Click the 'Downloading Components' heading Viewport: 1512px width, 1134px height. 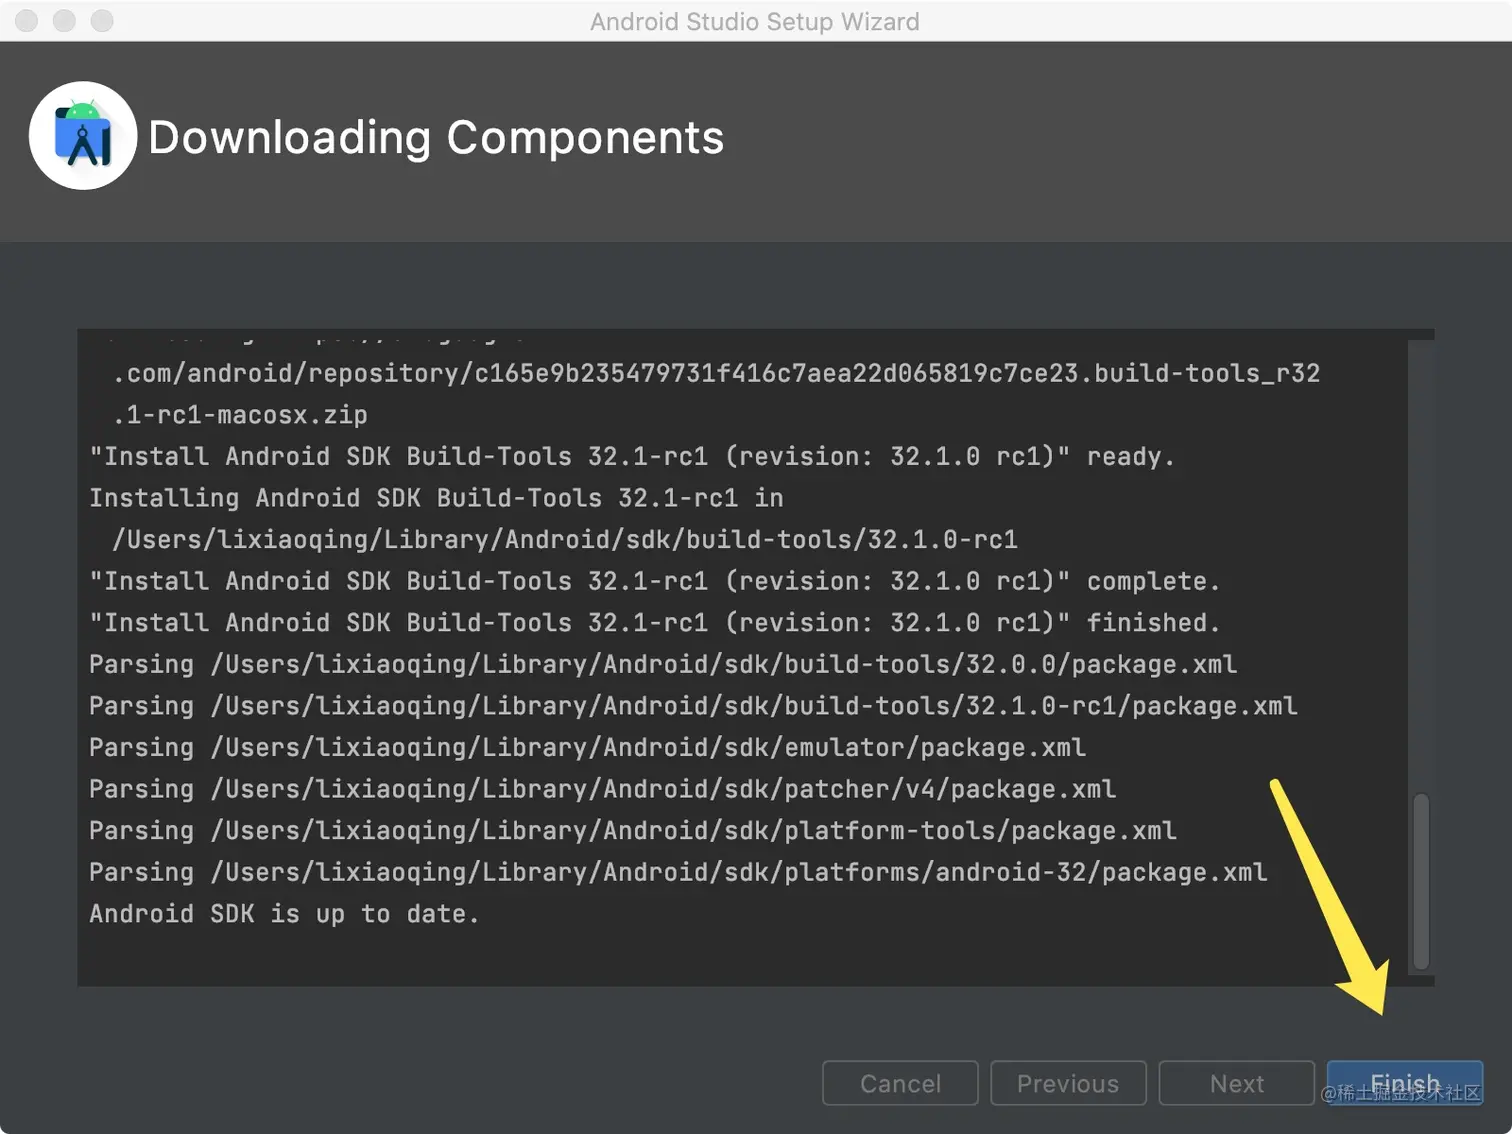[x=436, y=137]
